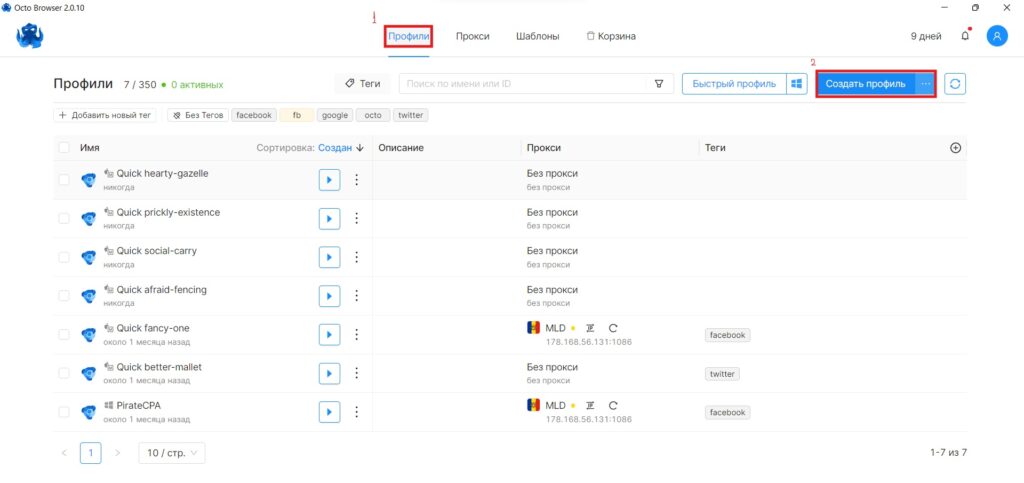
Task: Open three-dot menu for PirateCPA profile
Action: 357,412
